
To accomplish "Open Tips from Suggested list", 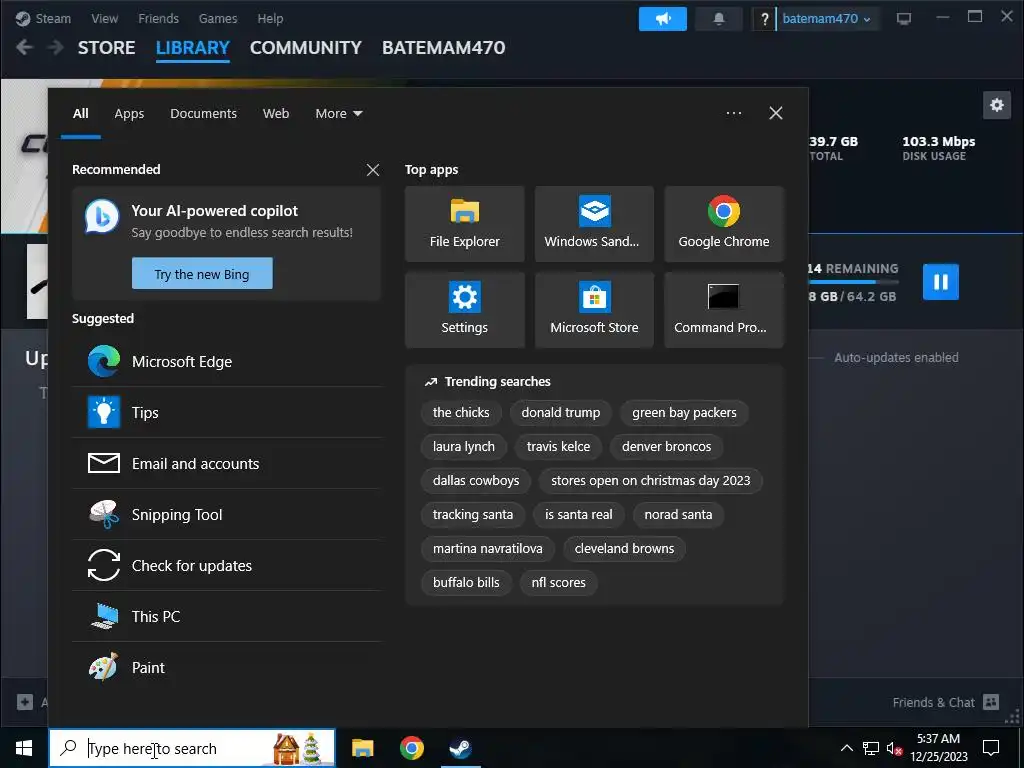I will coord(227,413).
